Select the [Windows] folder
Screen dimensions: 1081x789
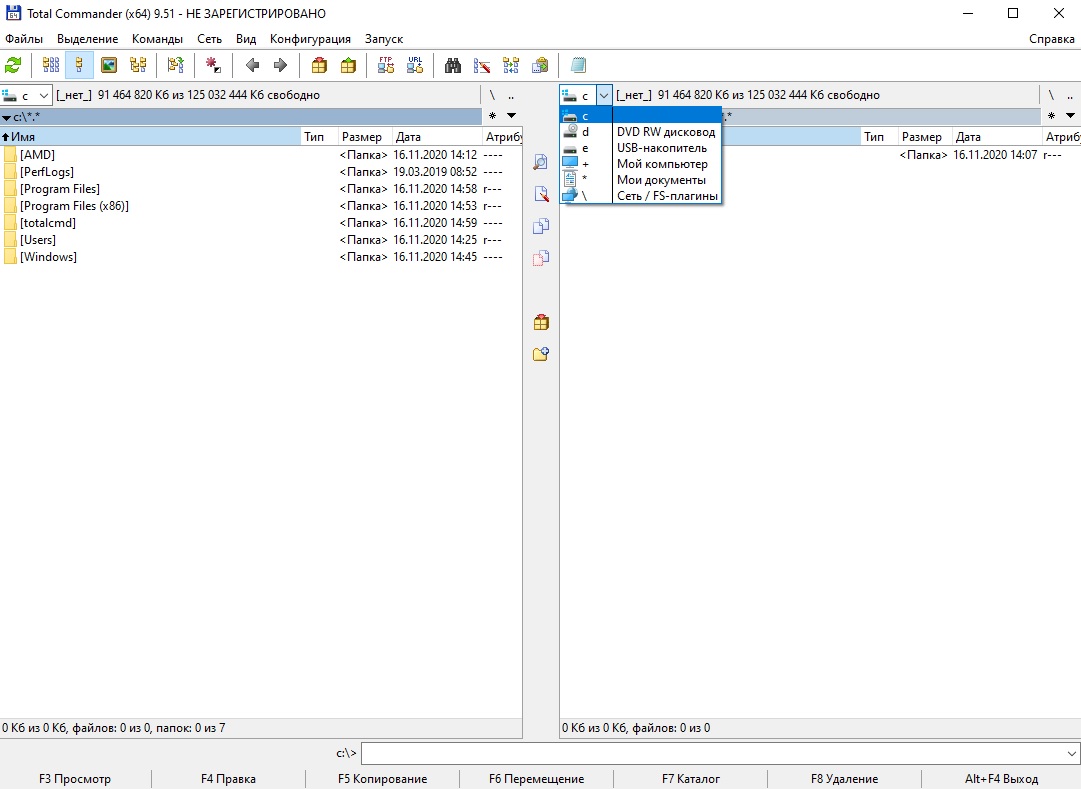(x=48, y=257)
